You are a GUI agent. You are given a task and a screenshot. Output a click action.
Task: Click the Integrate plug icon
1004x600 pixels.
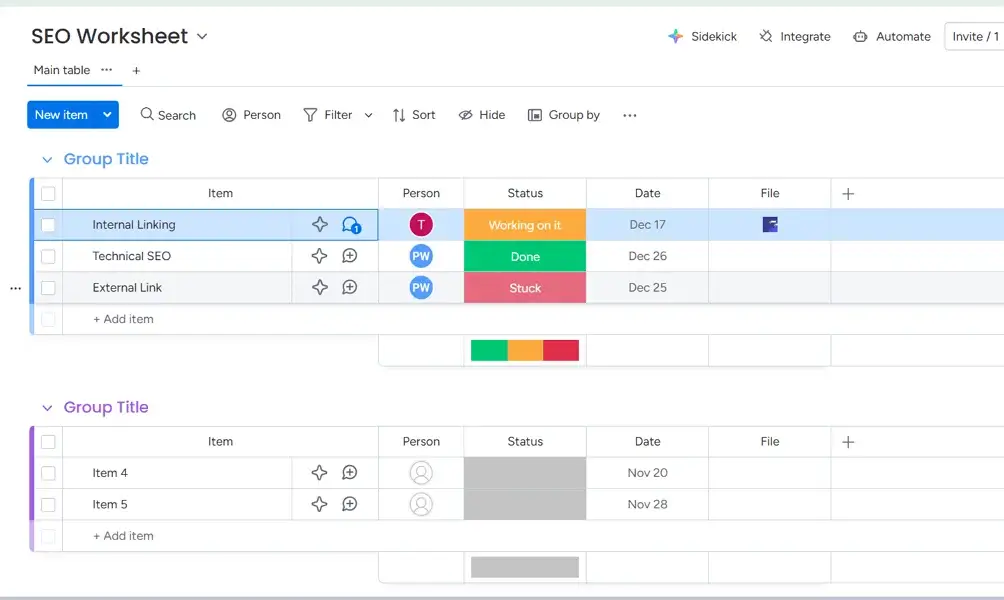(x=766, y=36)
